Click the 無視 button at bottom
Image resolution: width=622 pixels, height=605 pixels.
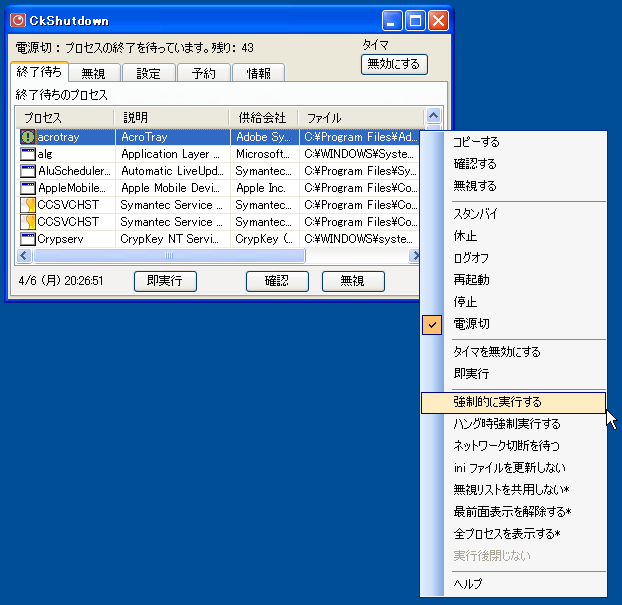tap(353, 281)
